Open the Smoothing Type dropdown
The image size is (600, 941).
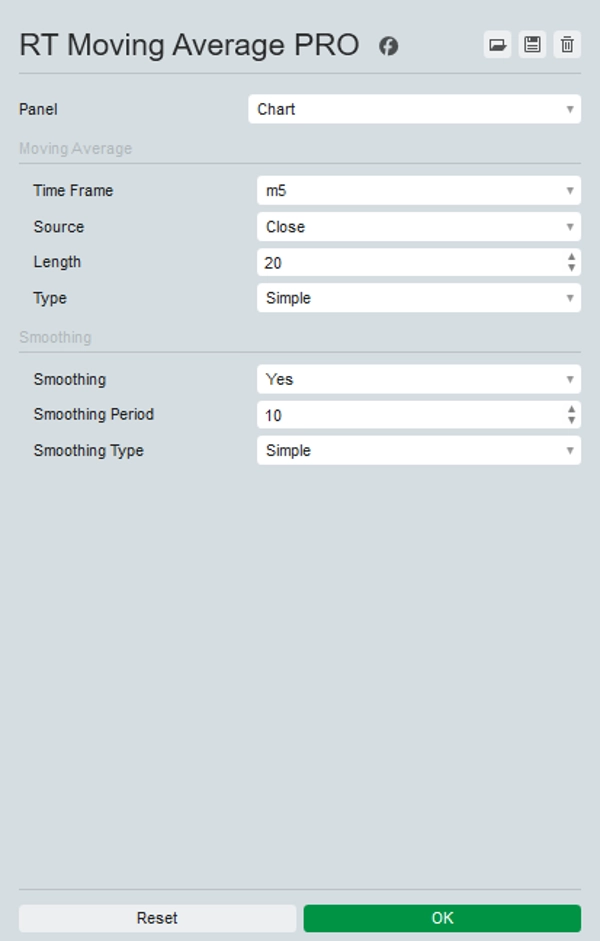point(417,450)
